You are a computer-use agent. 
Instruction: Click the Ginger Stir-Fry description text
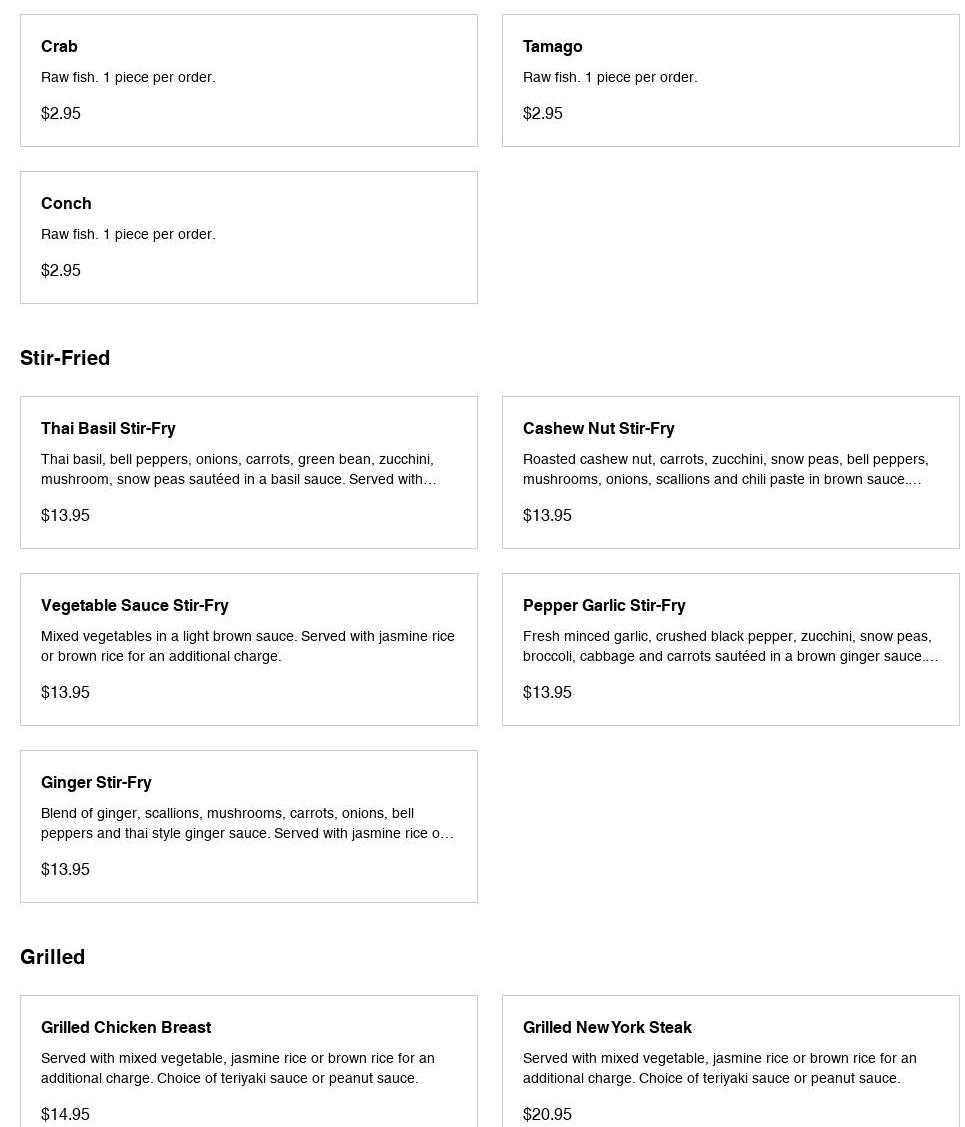point(247,823)
